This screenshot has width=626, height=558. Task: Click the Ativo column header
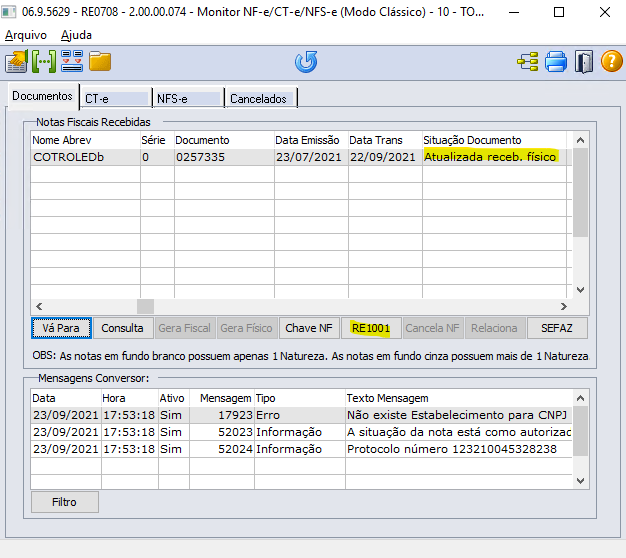(x=174, y=398)
